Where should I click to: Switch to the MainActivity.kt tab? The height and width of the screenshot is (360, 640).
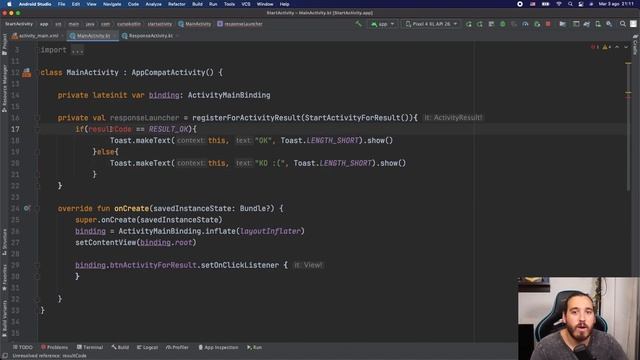(x=93, y=36)
